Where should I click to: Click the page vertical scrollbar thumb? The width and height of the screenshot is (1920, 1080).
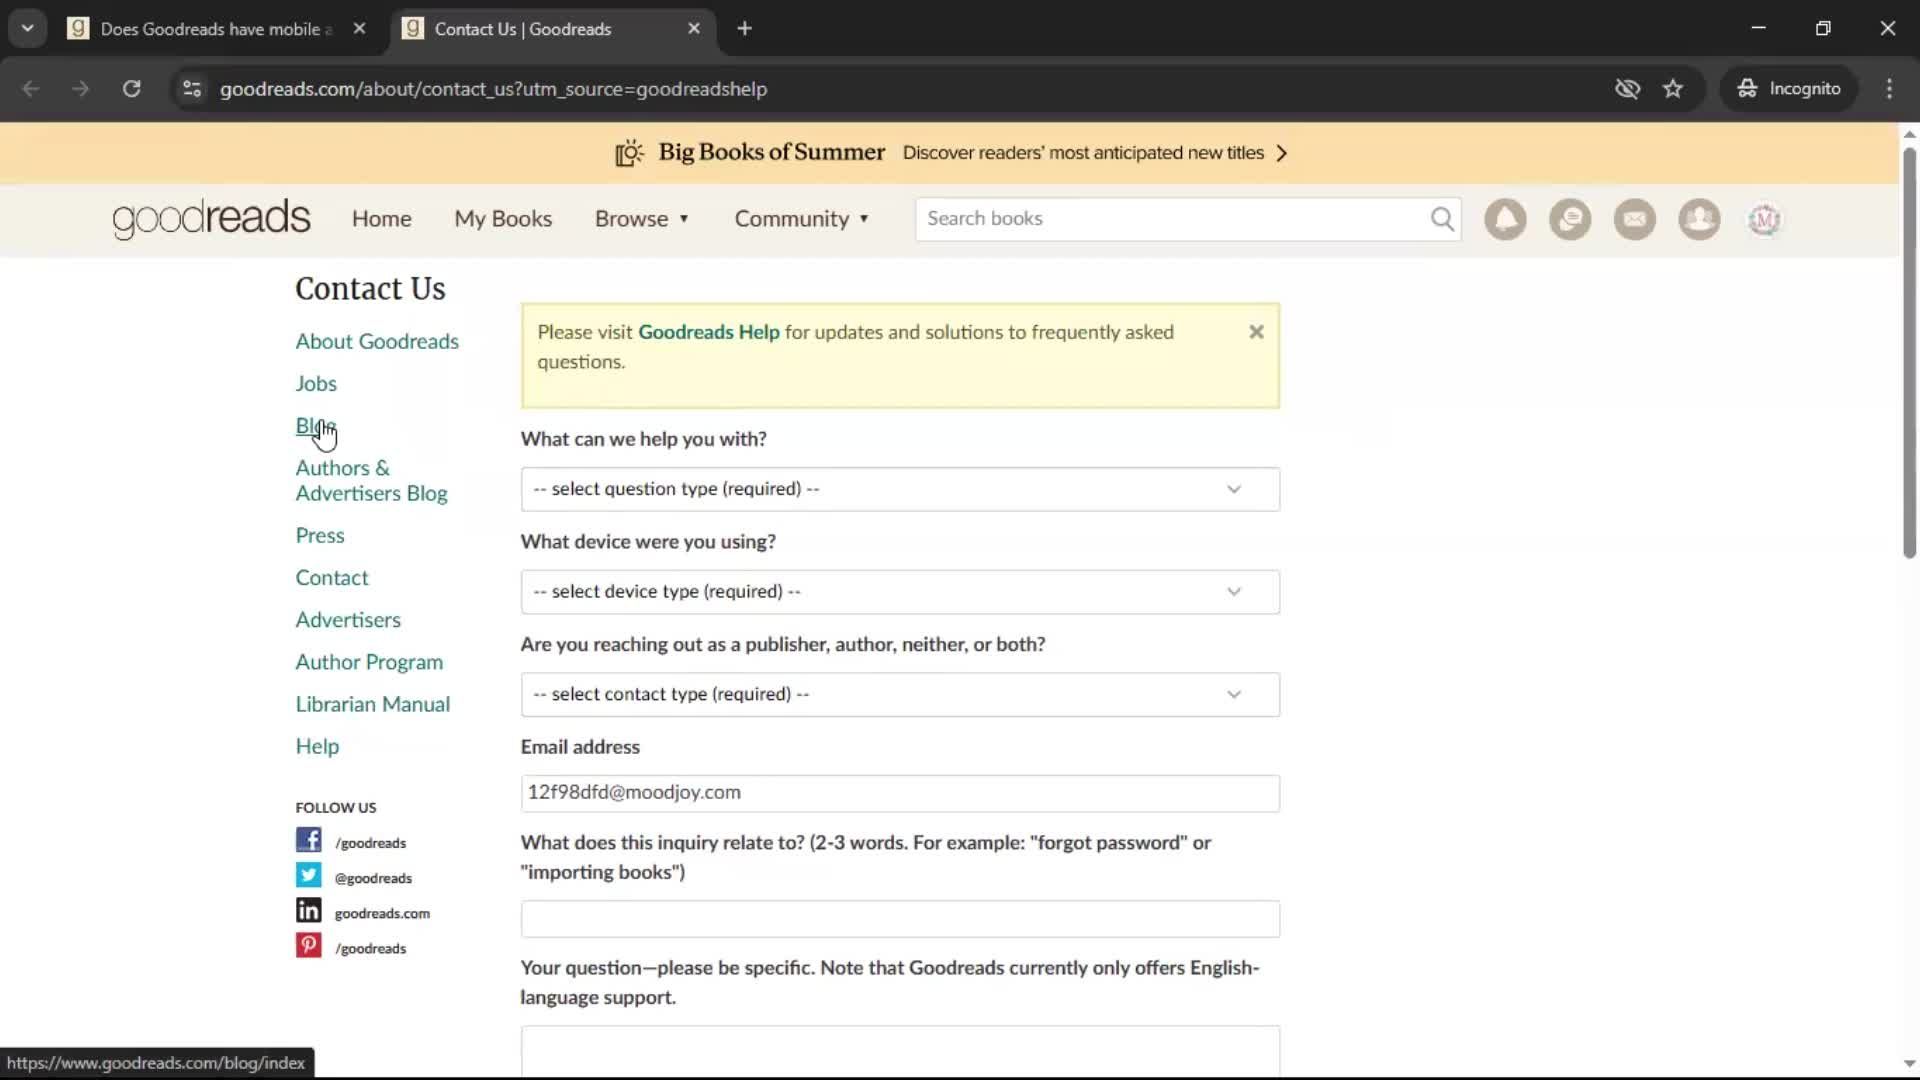pyautogui.click(x=1909, y=352)
